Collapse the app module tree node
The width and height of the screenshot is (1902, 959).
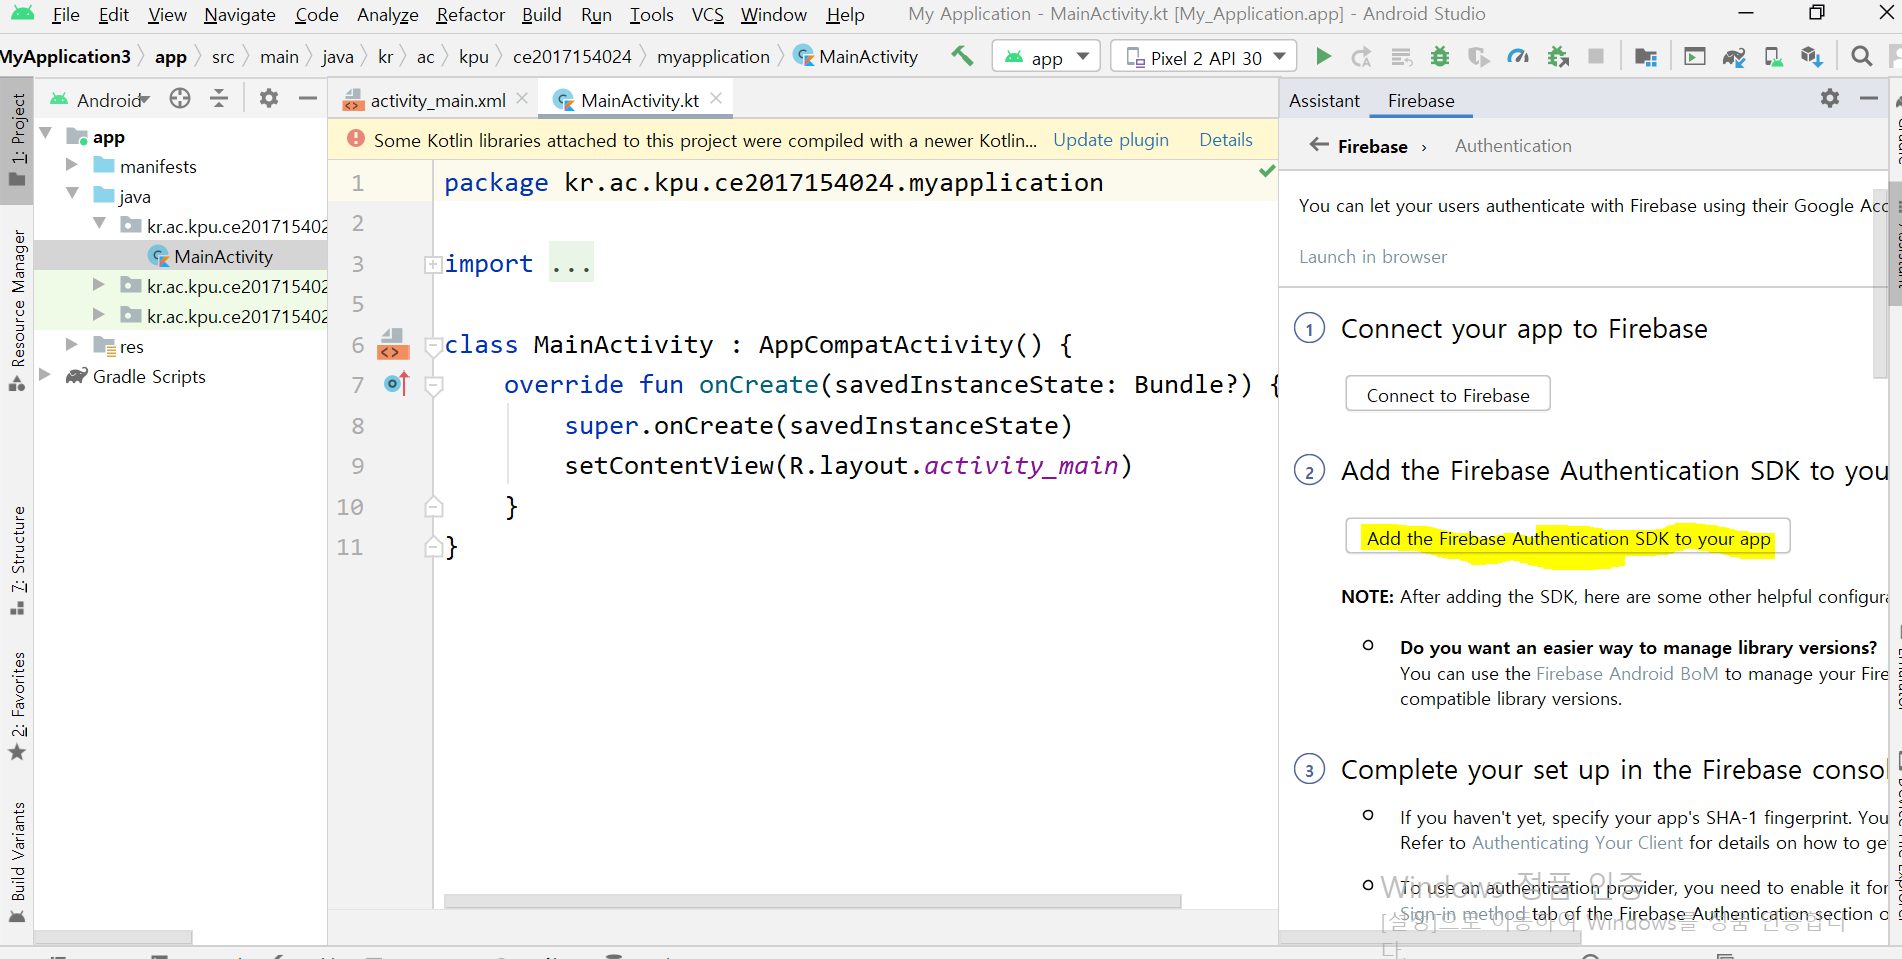[46, 133]
